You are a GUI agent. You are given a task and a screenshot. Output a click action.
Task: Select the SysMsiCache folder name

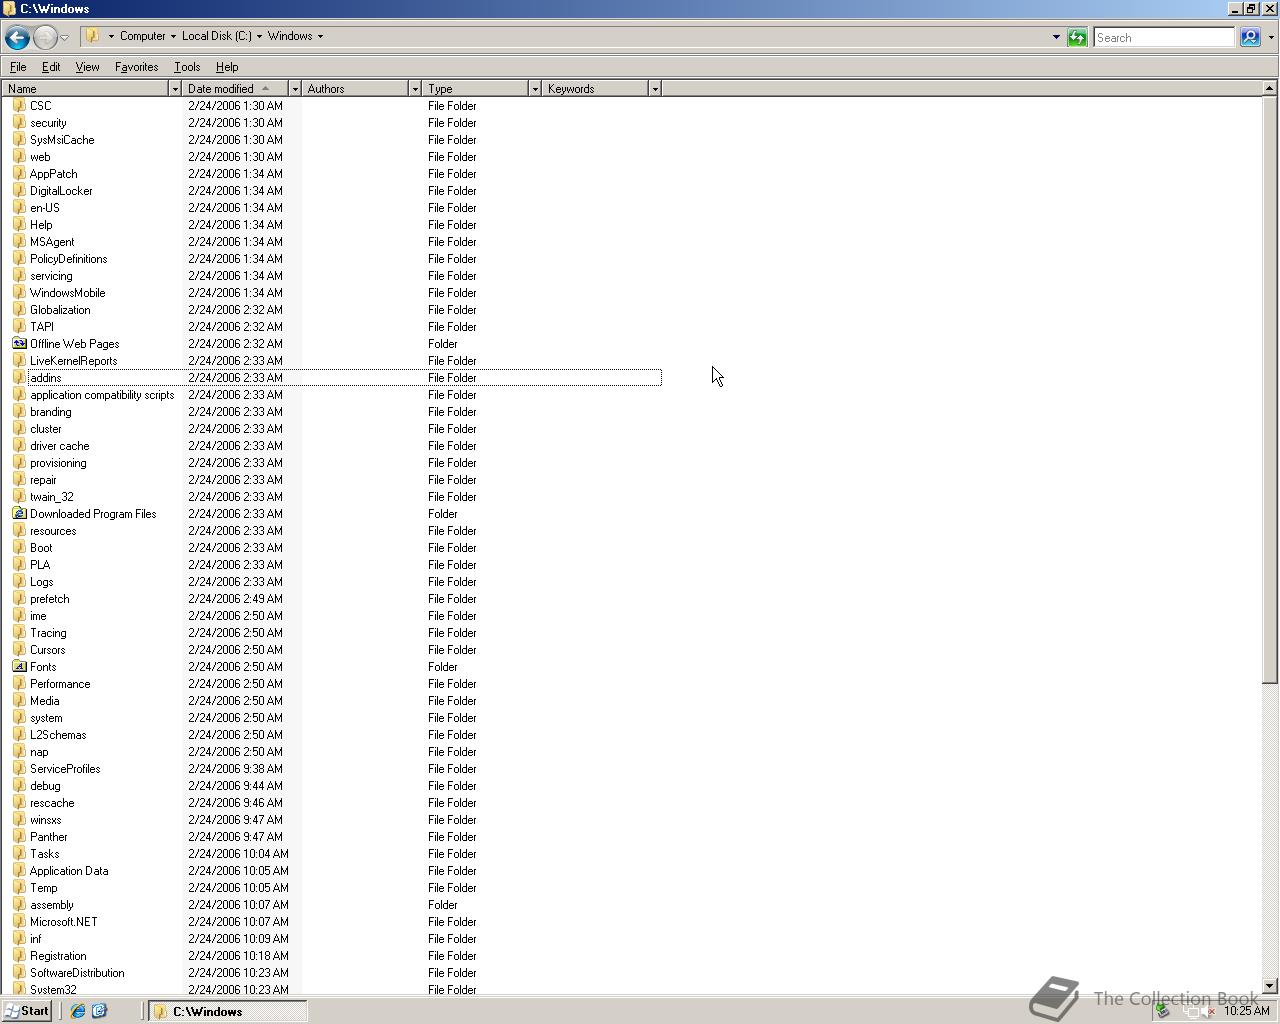[x=62, y=140]
